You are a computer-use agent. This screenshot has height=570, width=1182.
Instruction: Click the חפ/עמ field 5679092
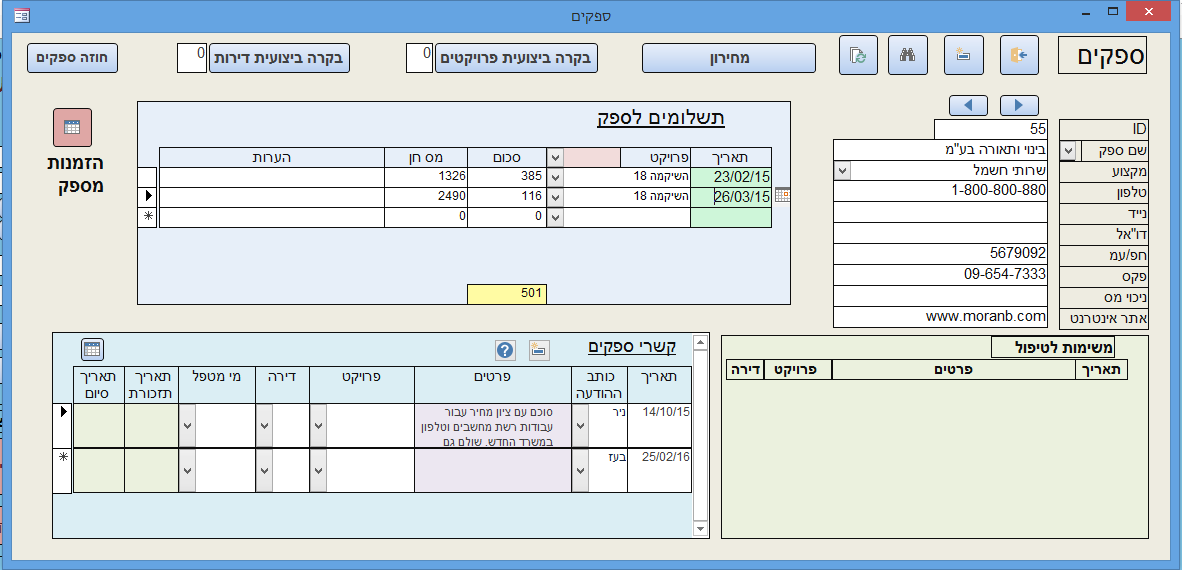(x=942, y=254)
